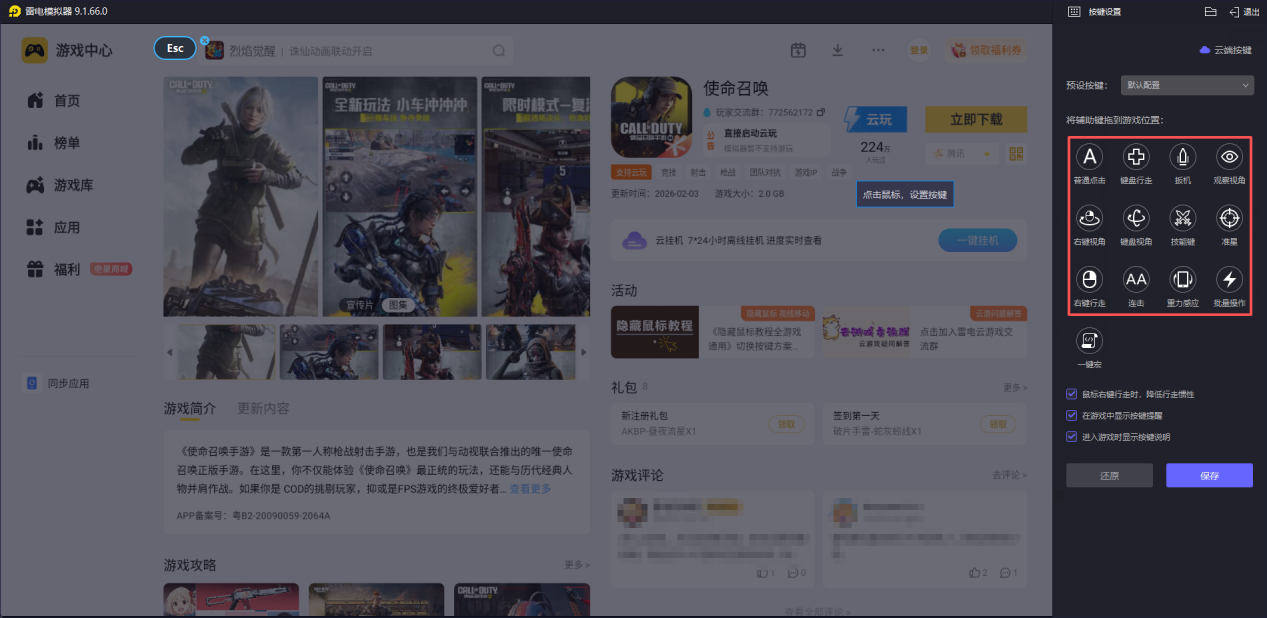This screenshot has height=618, width=1267.
Task: Claim the 新注册礼包 领取 button
Action: [x=787, y=424]
